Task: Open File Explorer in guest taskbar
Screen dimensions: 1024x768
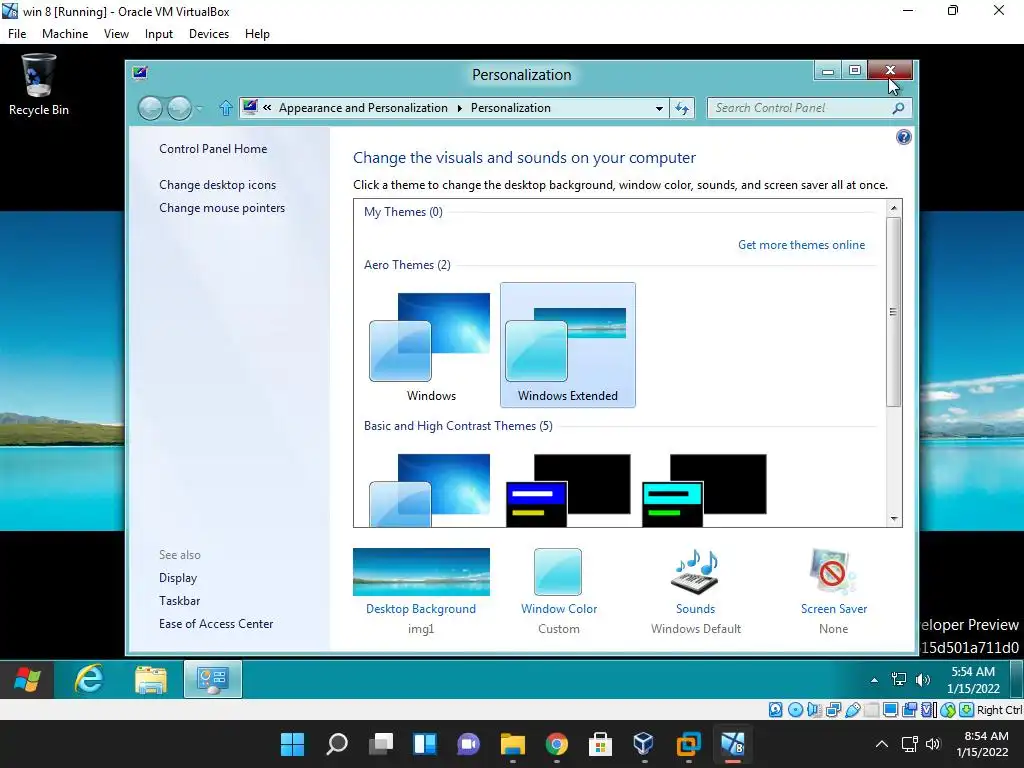Action: [151, 679]
